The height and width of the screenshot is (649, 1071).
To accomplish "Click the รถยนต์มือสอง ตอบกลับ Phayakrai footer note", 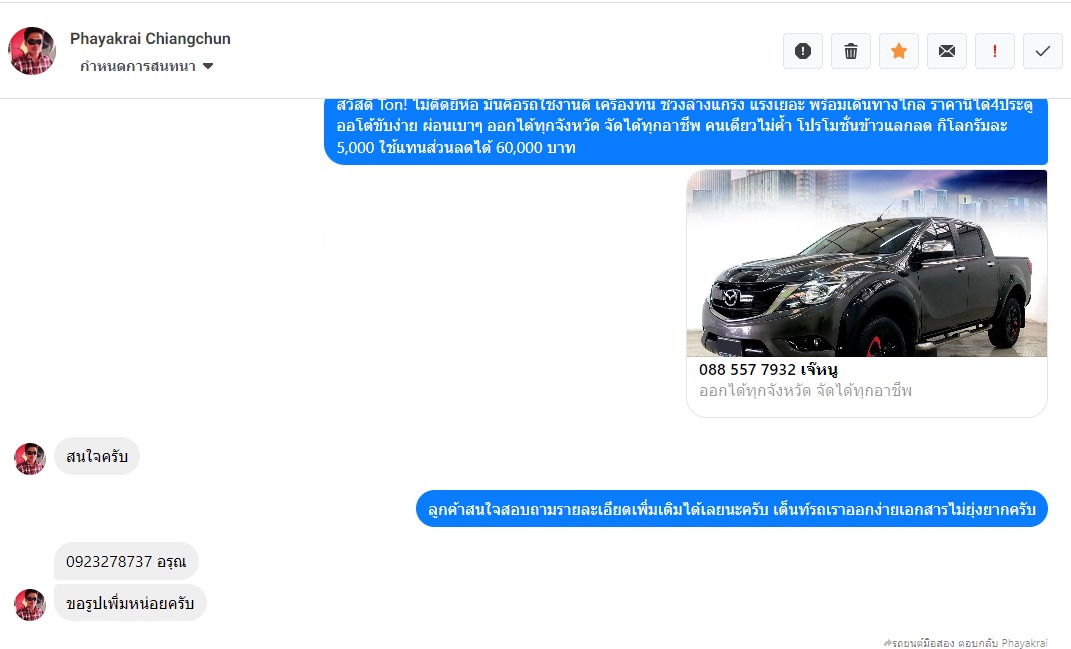I will click(x=965, y=642).
